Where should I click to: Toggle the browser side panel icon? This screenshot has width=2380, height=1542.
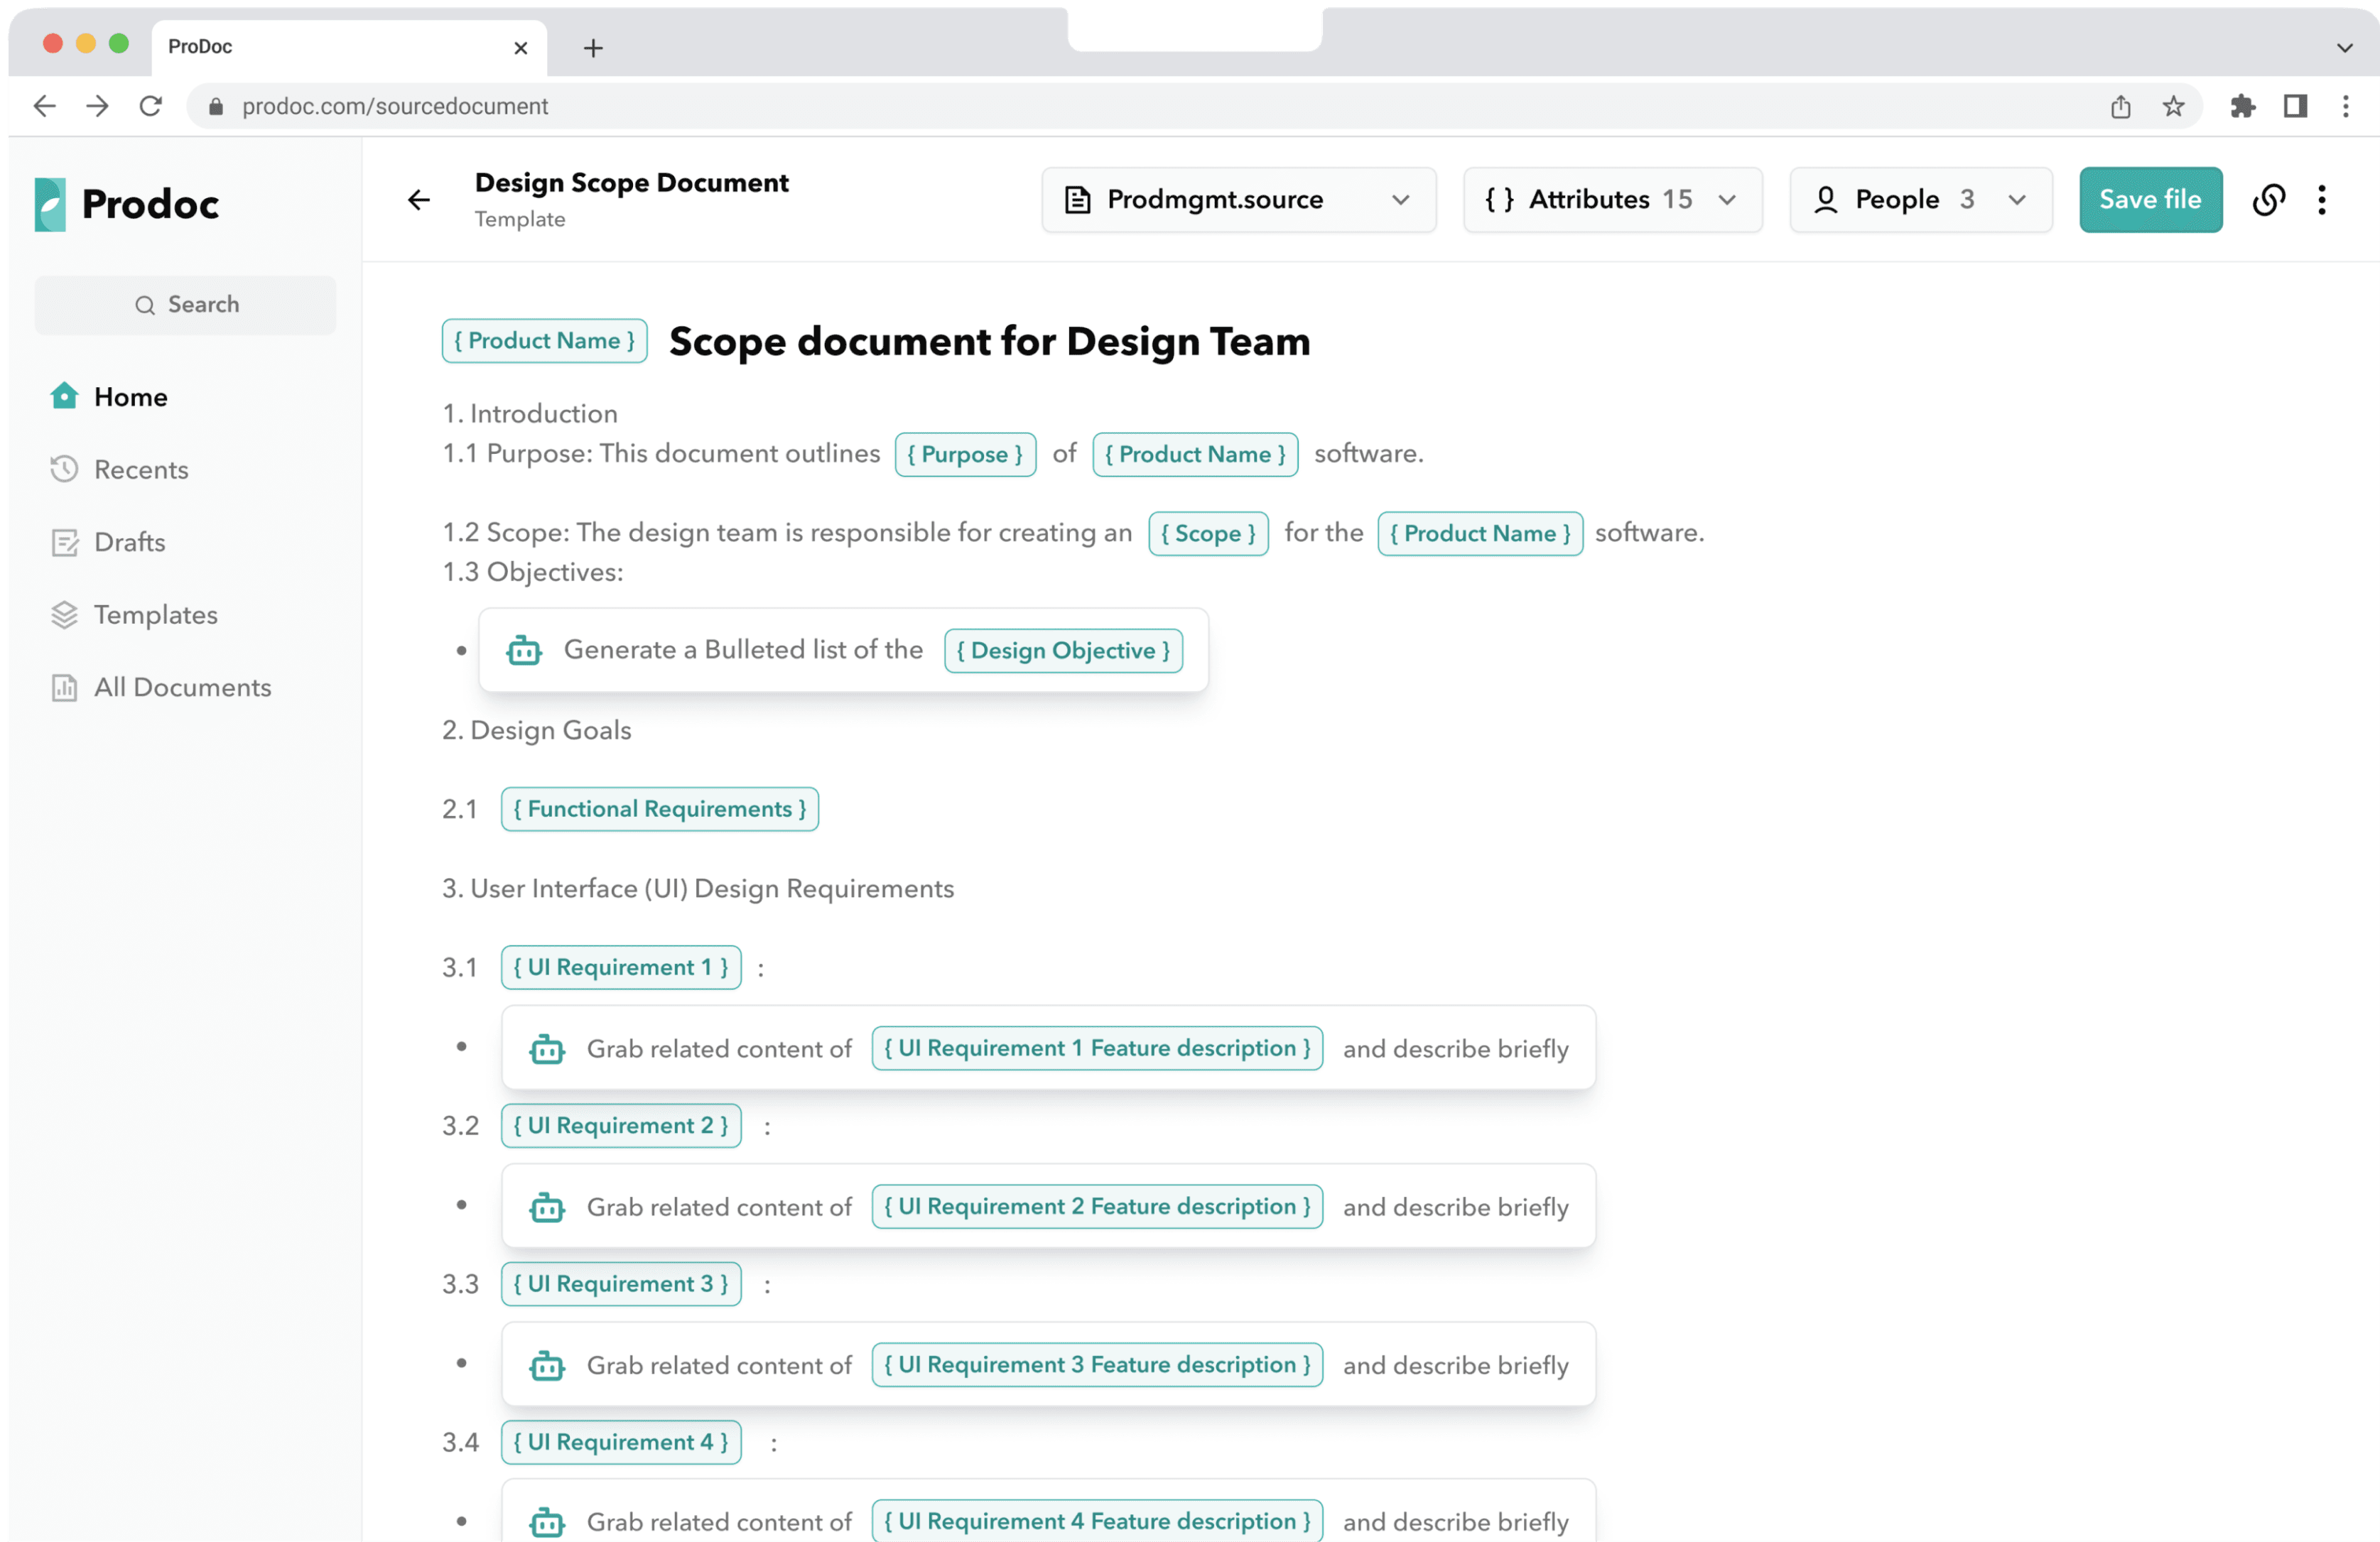2295,106
